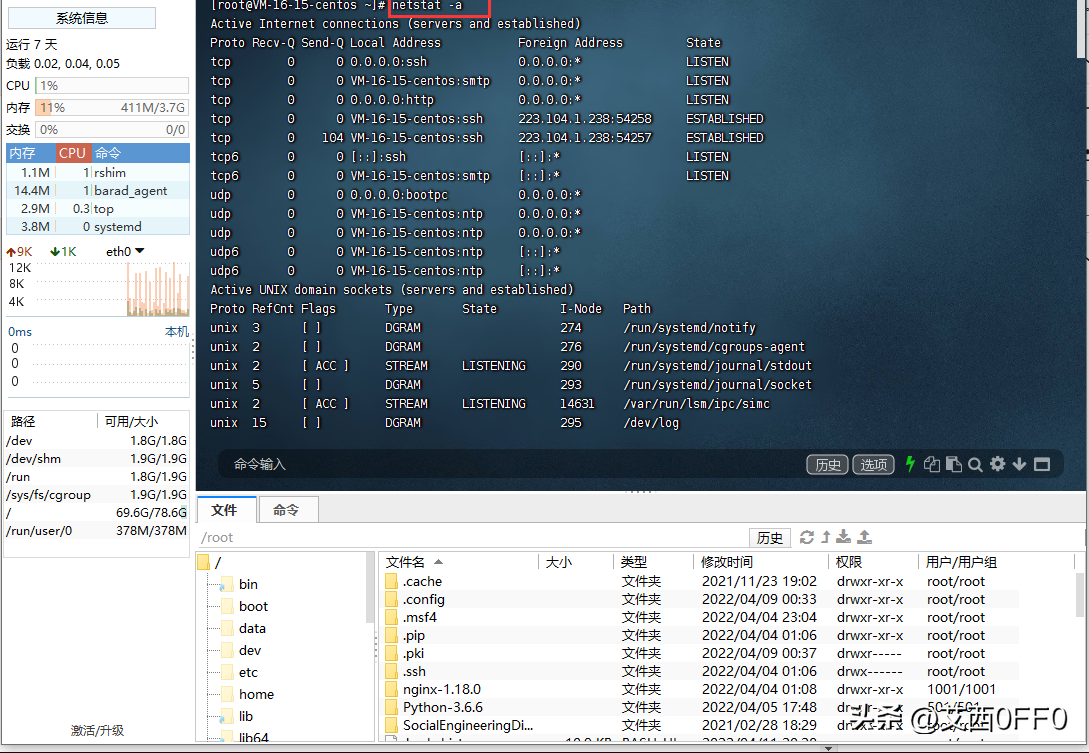Open 历史 button in terminal command bar
The width and height of the screenshot is (1089, 753).
point(827,464)
